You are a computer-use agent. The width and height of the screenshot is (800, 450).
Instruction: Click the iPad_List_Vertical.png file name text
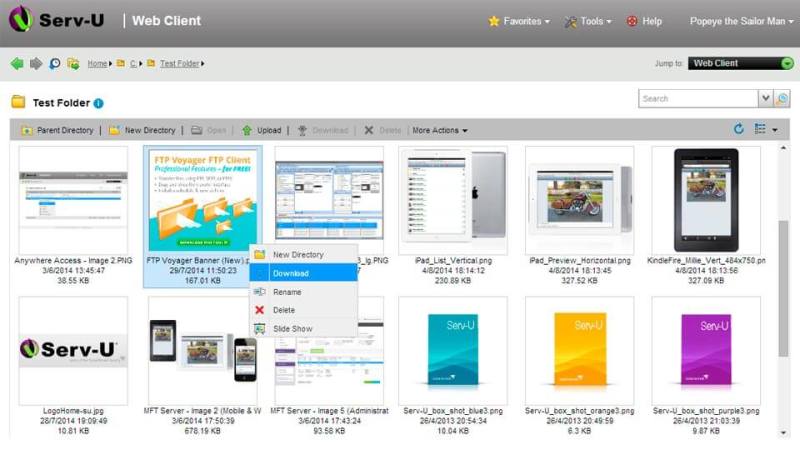point(453,260)
